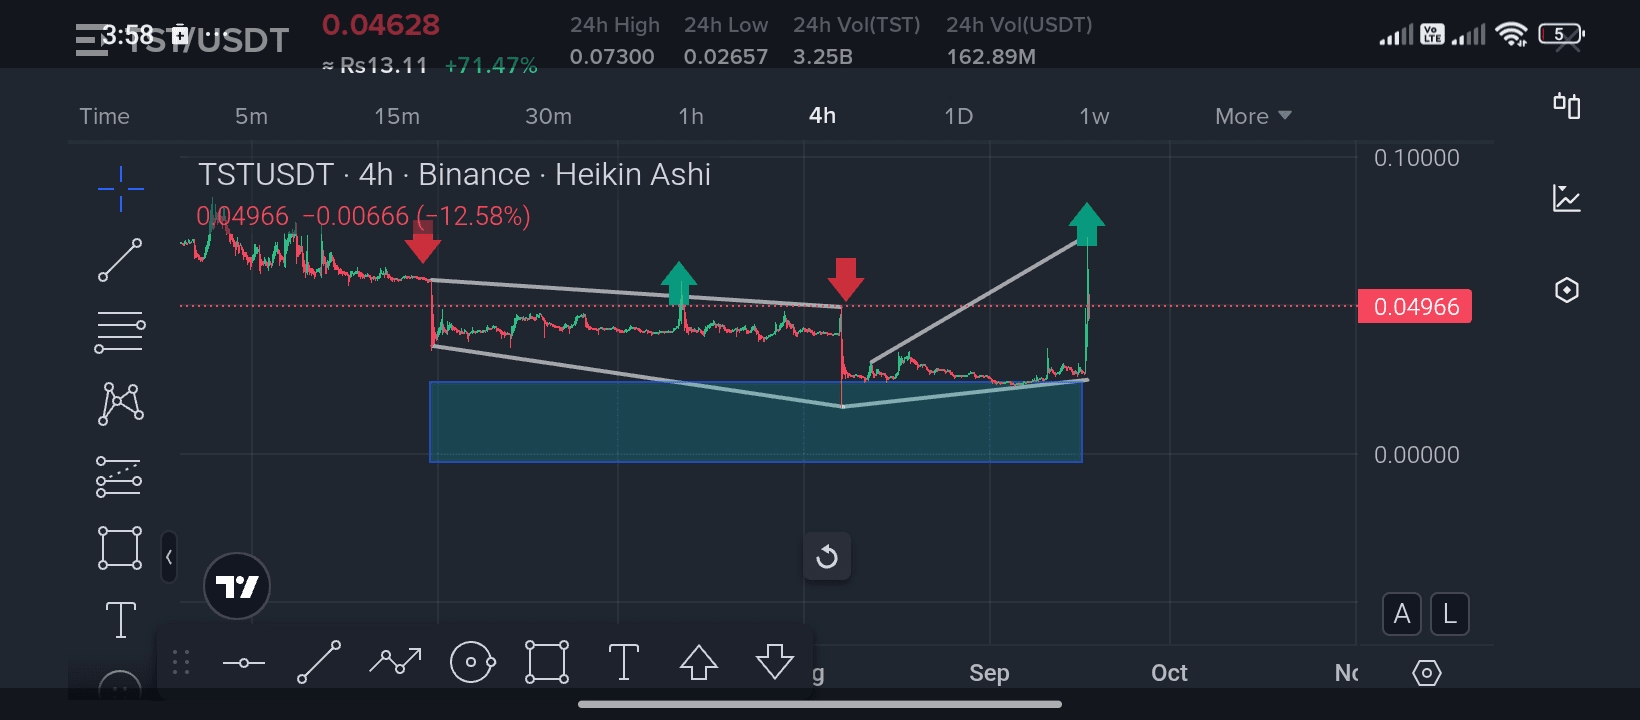This screenshot has width=1640, height=720.
Task: Toggle auto scale with the A button
Action: coord(1402,614)
